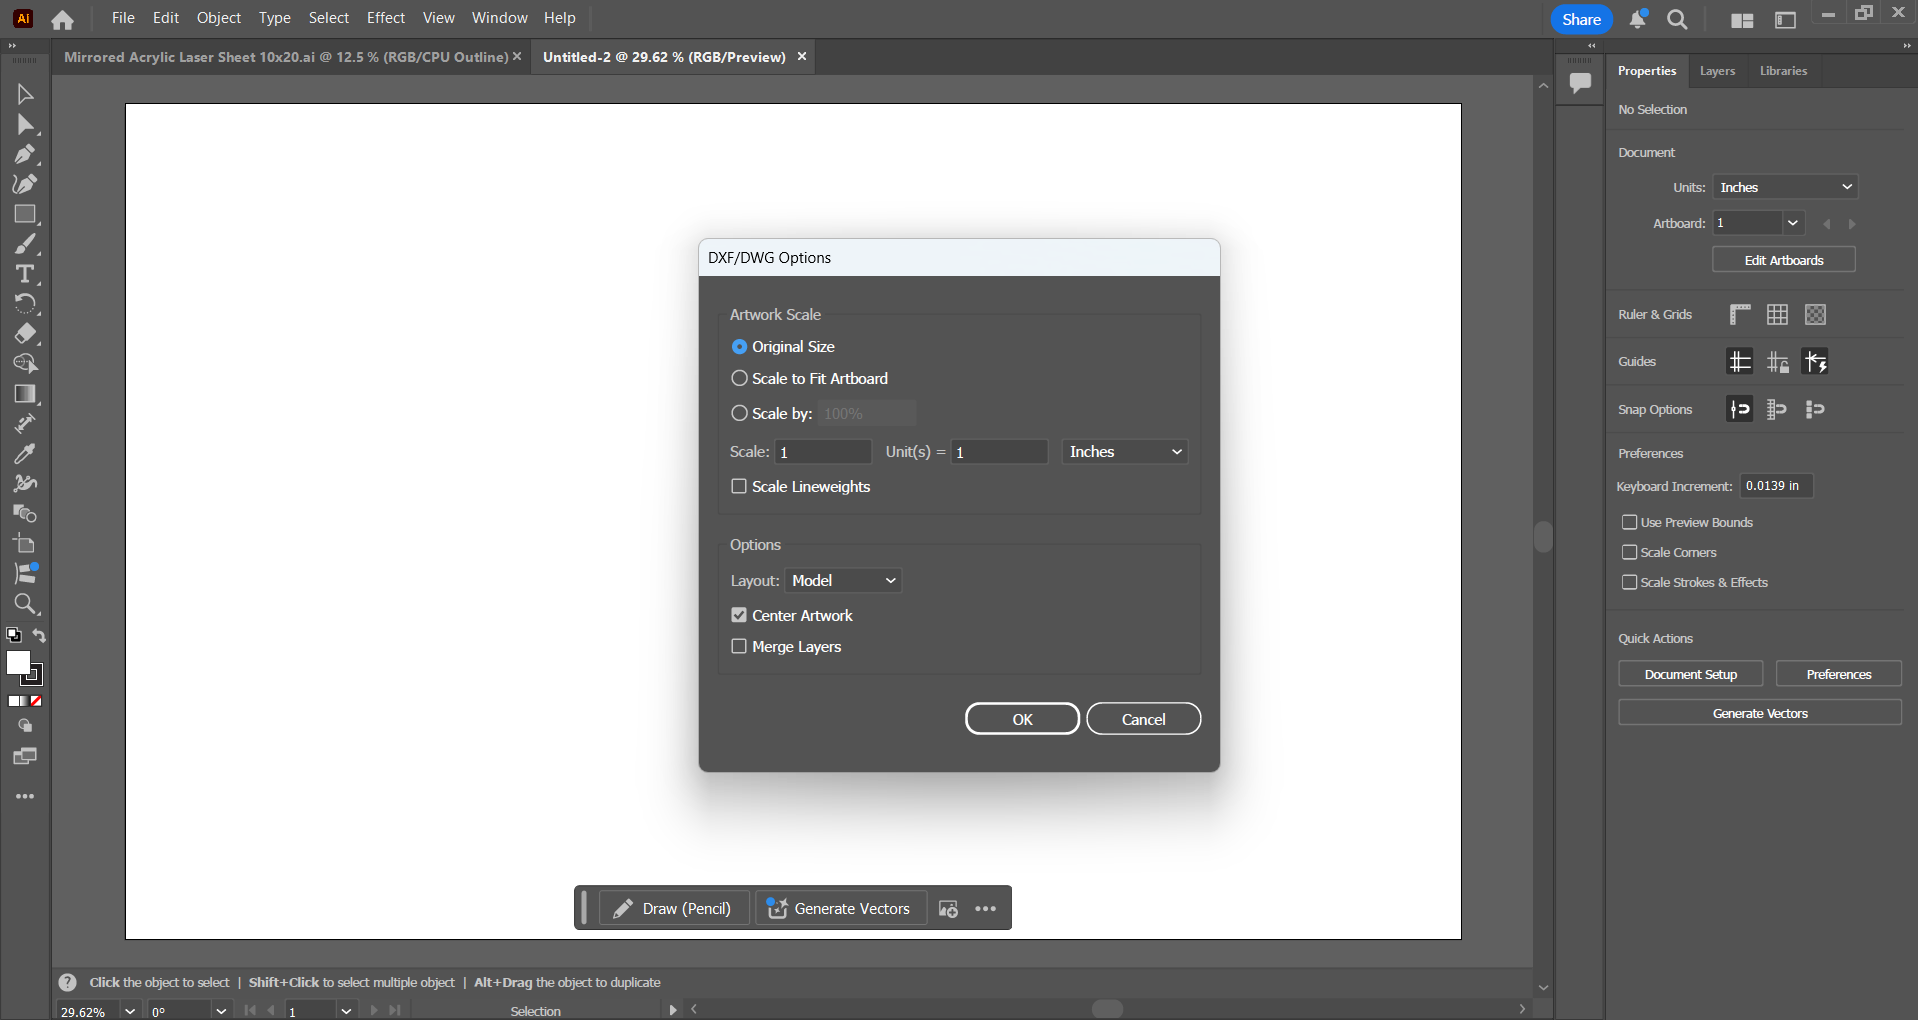Open Edit Toolbar three dots

click(x=25, y=797)
